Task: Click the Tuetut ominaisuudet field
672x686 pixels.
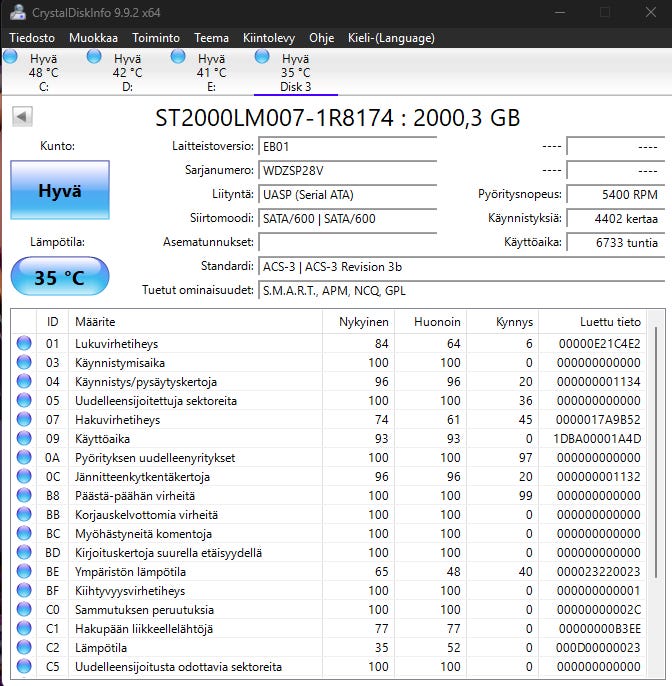Action: [462, 290]
